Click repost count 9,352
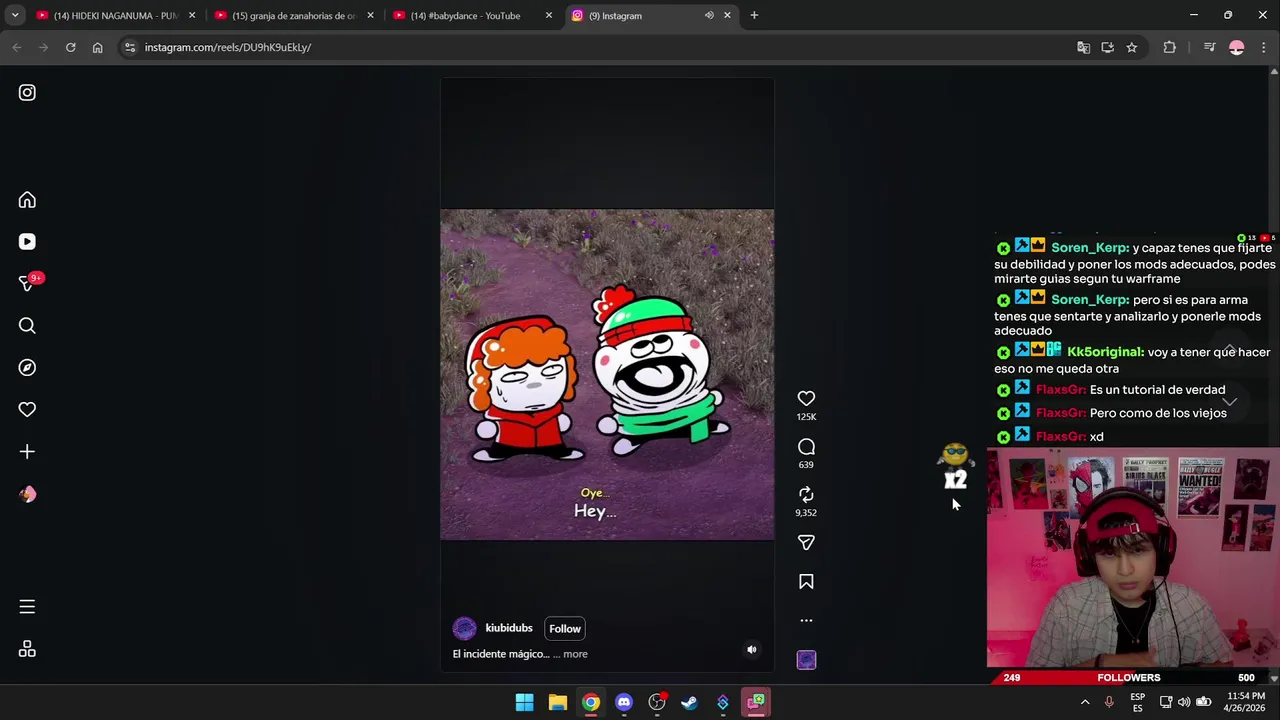This screenshot has height=720, width=1280. 806,513
